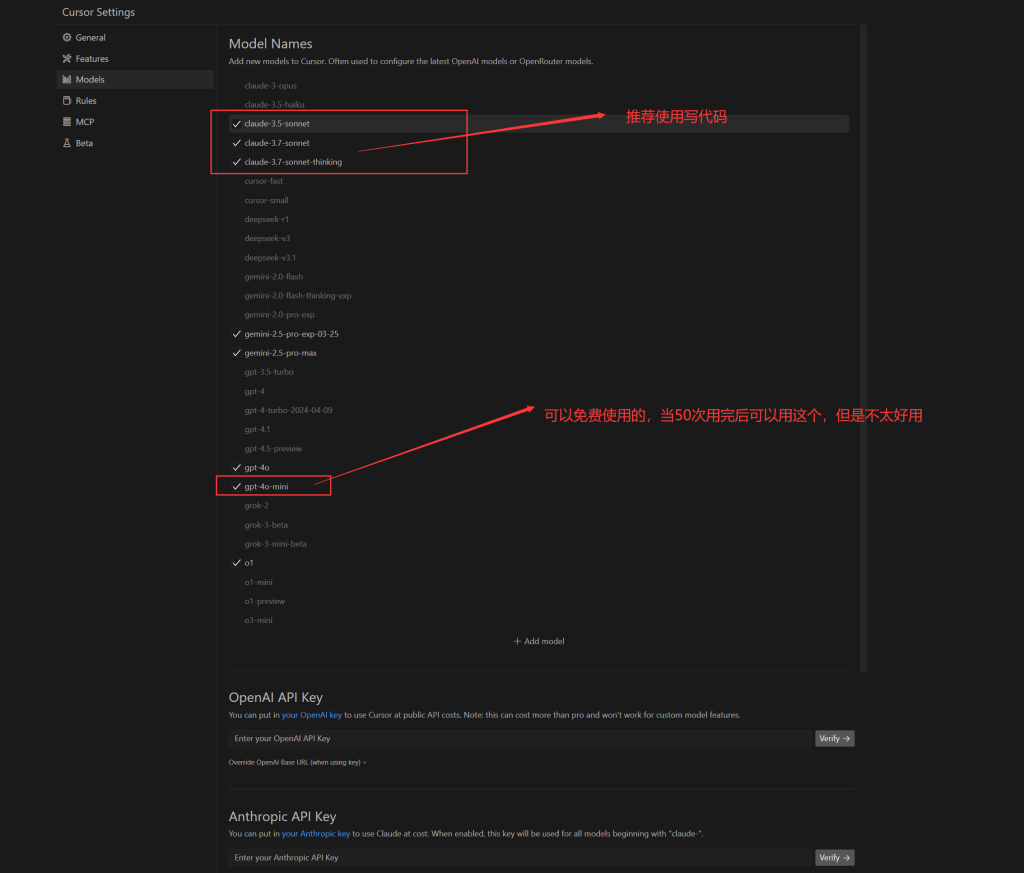The width and height of the screenshot is (1024, 873).
Task: Verify the OpenAI API key
Action: coord(835,738)
